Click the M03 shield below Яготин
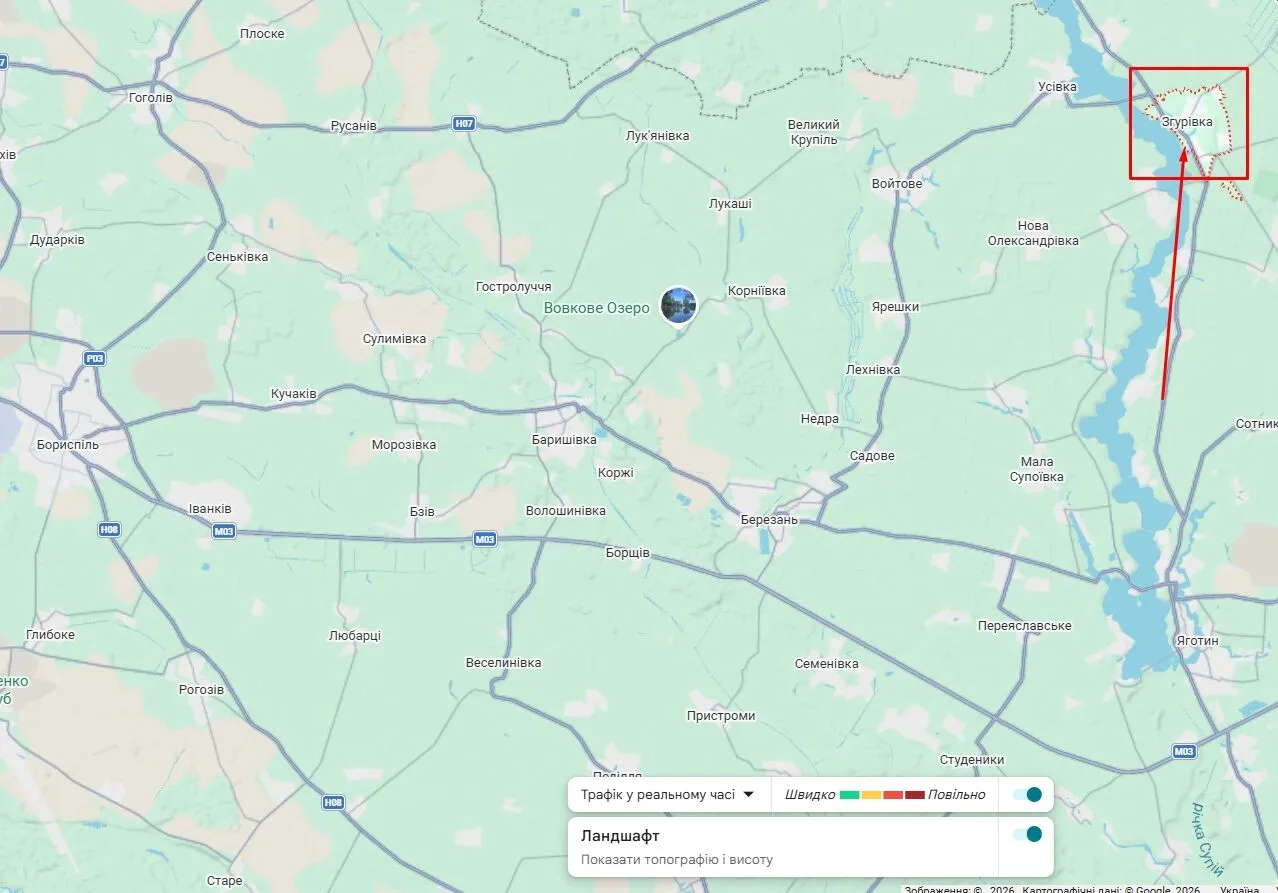The height and width of the screenshot is (893, 1278). 1184,751
